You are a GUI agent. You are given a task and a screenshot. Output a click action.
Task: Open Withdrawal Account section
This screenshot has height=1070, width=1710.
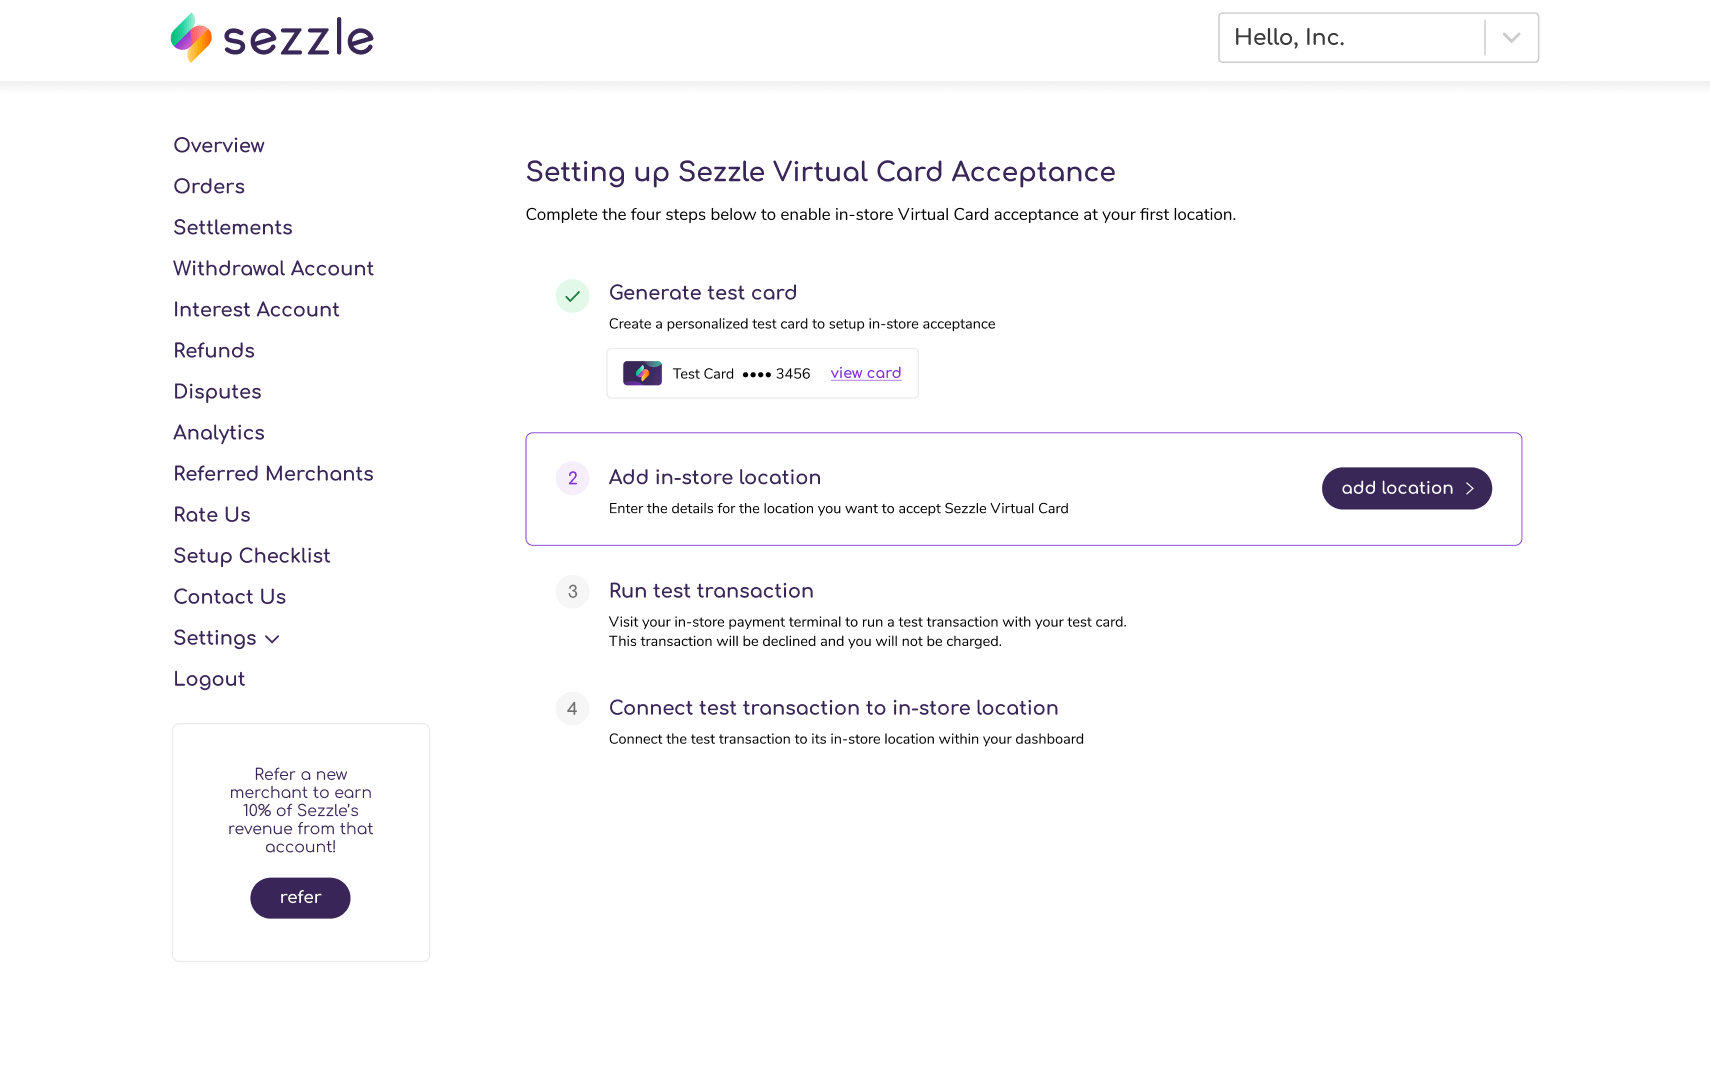tap(274, 269)
